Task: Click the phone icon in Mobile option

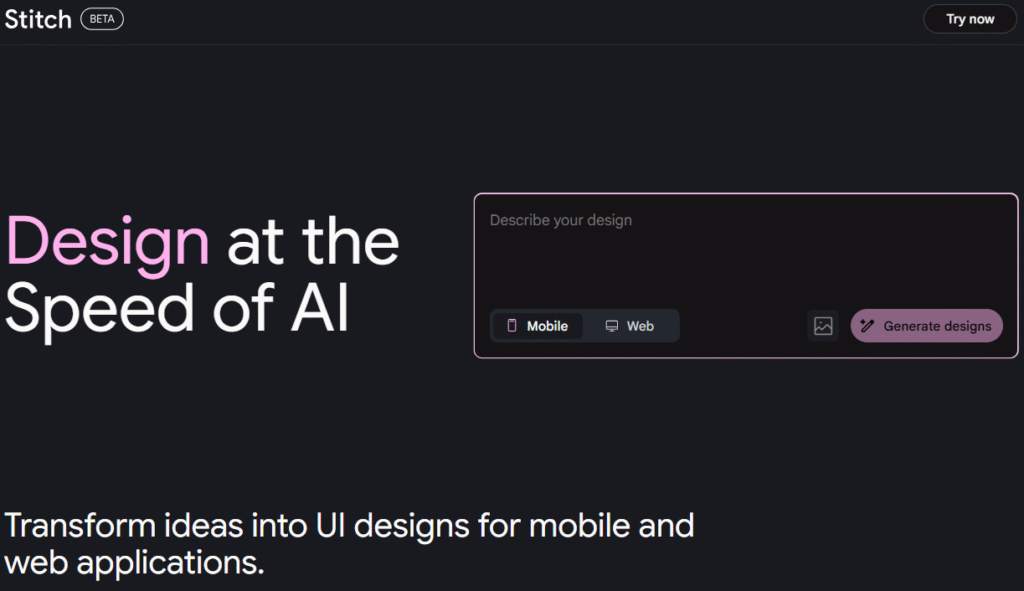Action: pos(512,325)
